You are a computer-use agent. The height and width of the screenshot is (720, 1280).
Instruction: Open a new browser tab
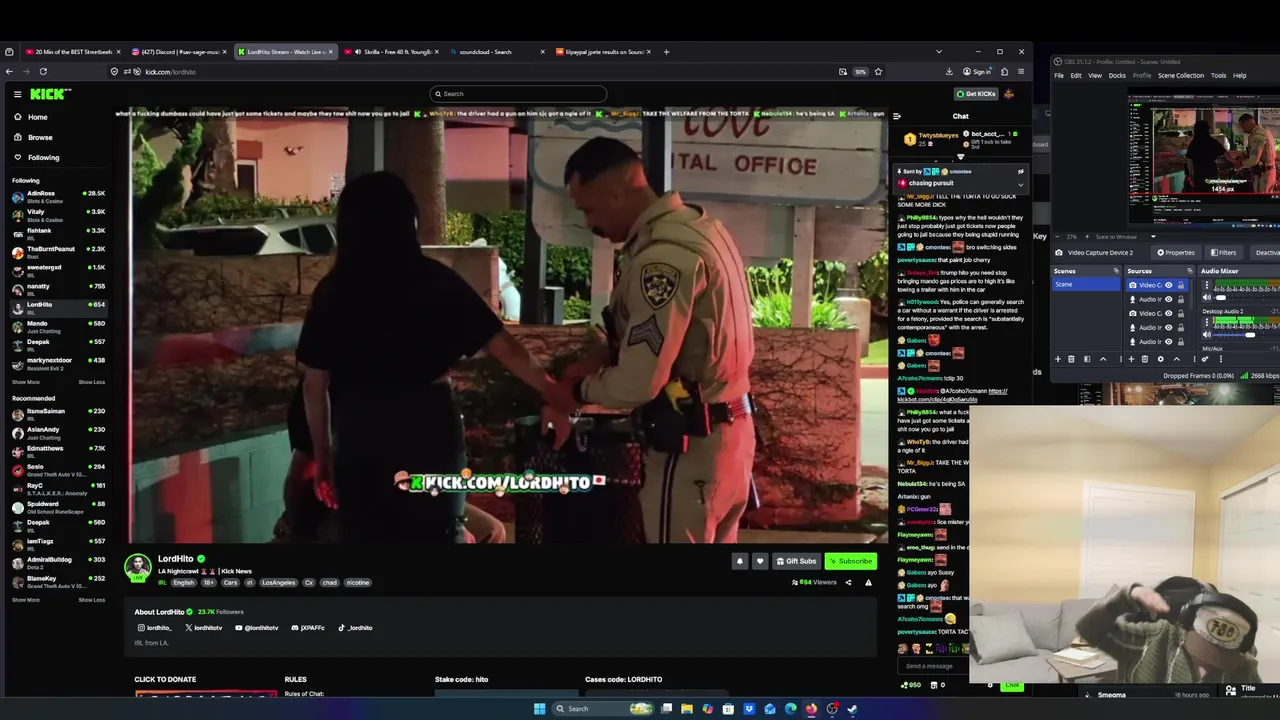pyautogui.click(x=667, y=52)
